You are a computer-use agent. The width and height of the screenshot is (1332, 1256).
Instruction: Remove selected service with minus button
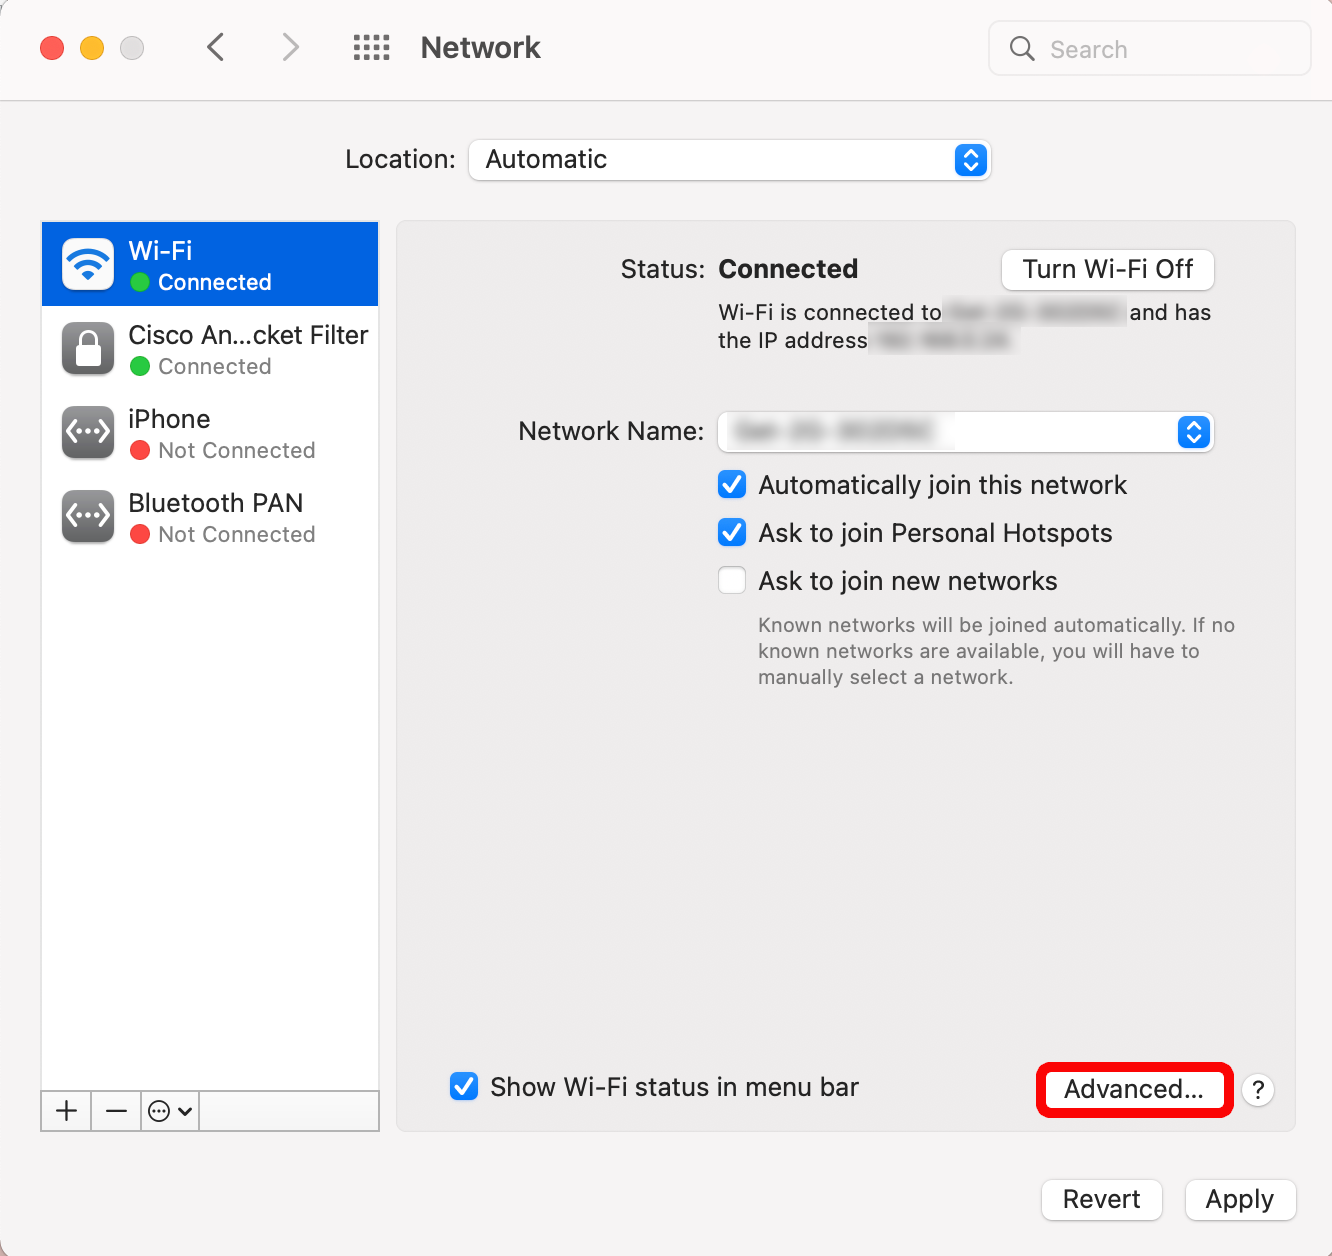(116, 1111)
